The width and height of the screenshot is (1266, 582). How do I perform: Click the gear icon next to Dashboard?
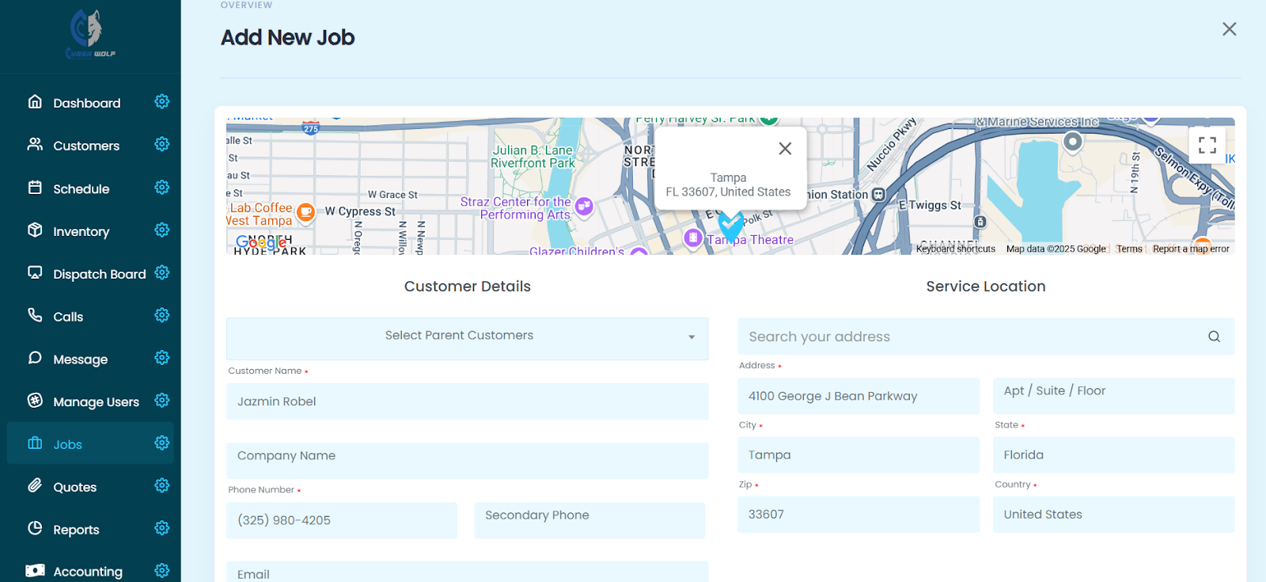click(x=162, y=102)
